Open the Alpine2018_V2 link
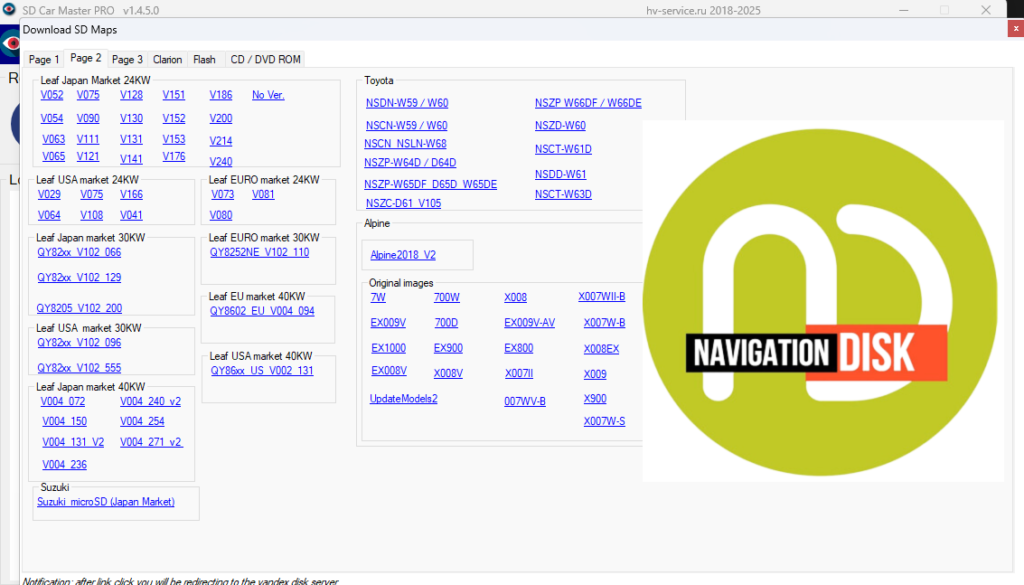The image size is (1024, 585). pyautogui.click(x=403, y=255)
